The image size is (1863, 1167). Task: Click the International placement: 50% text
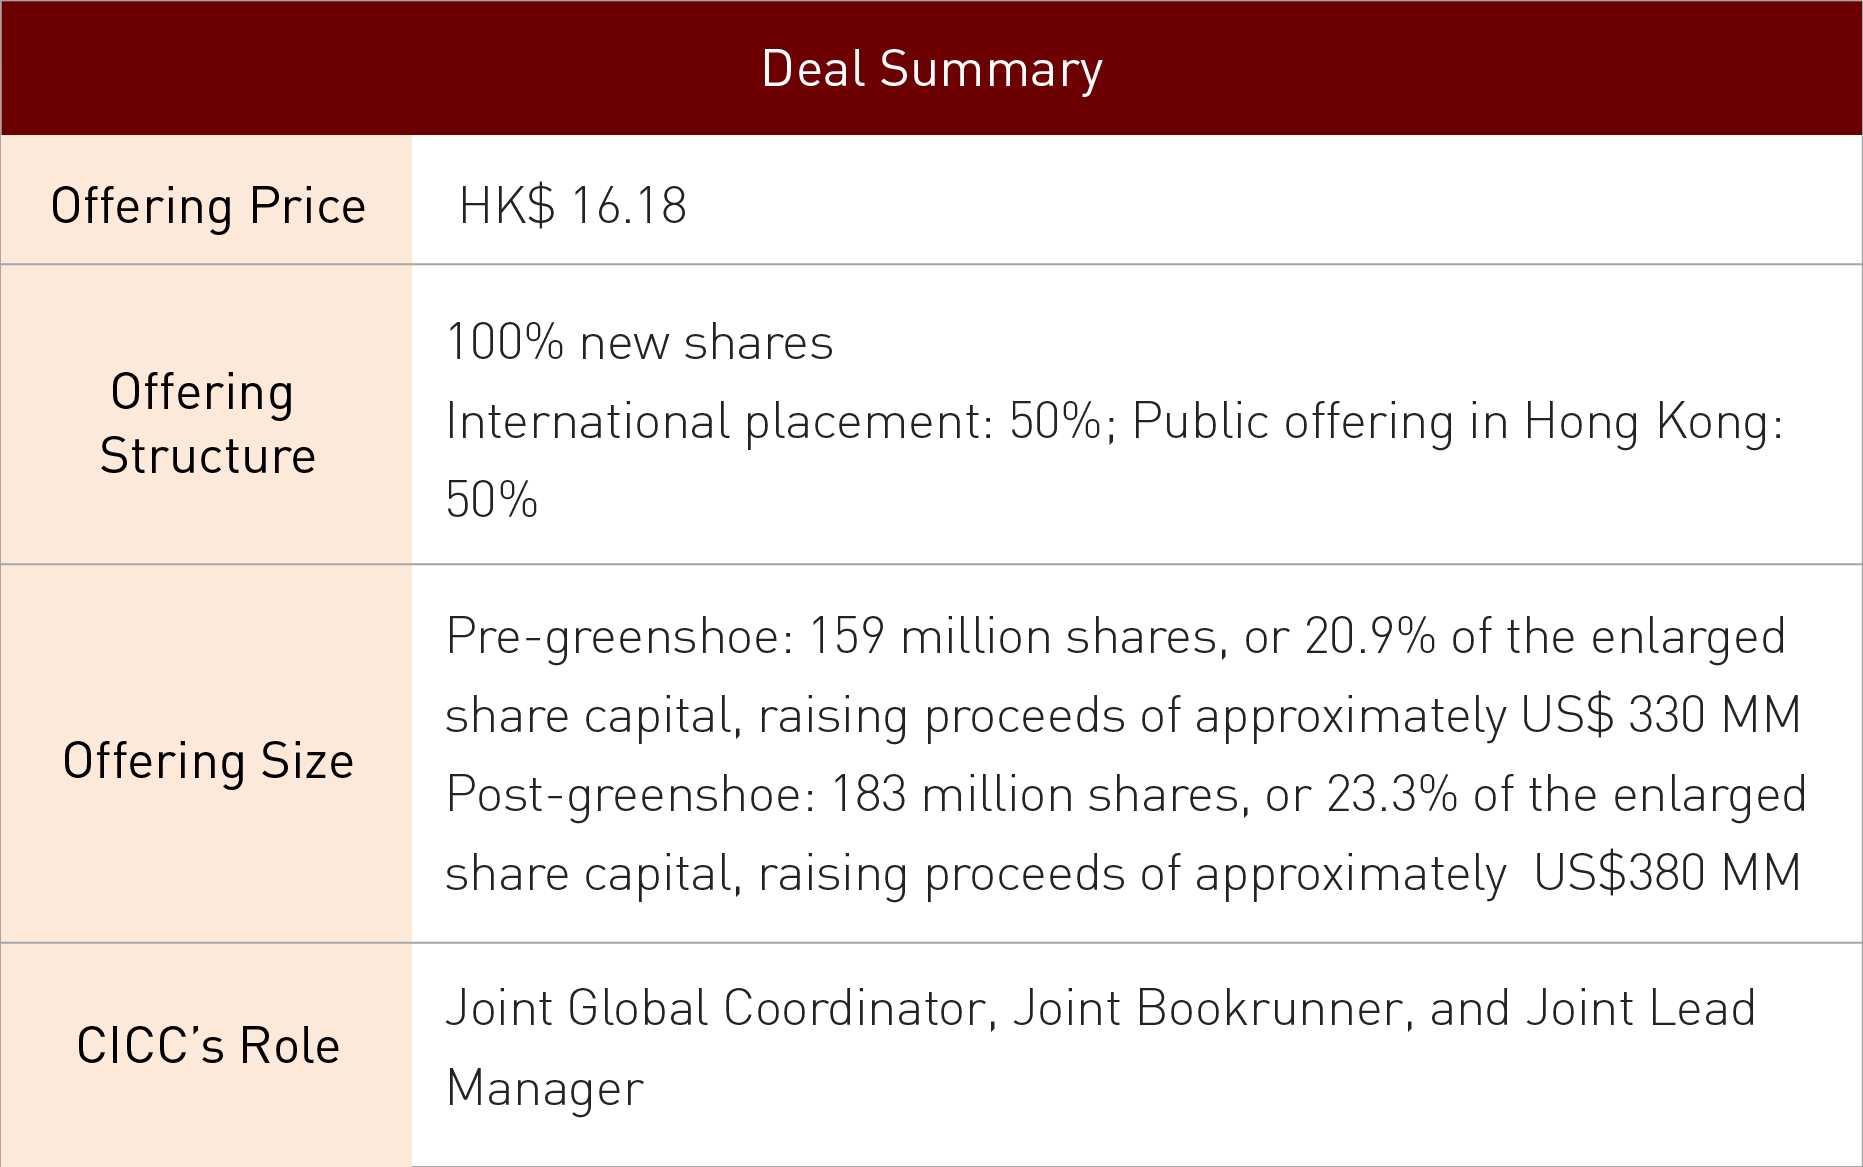point(773,421)
